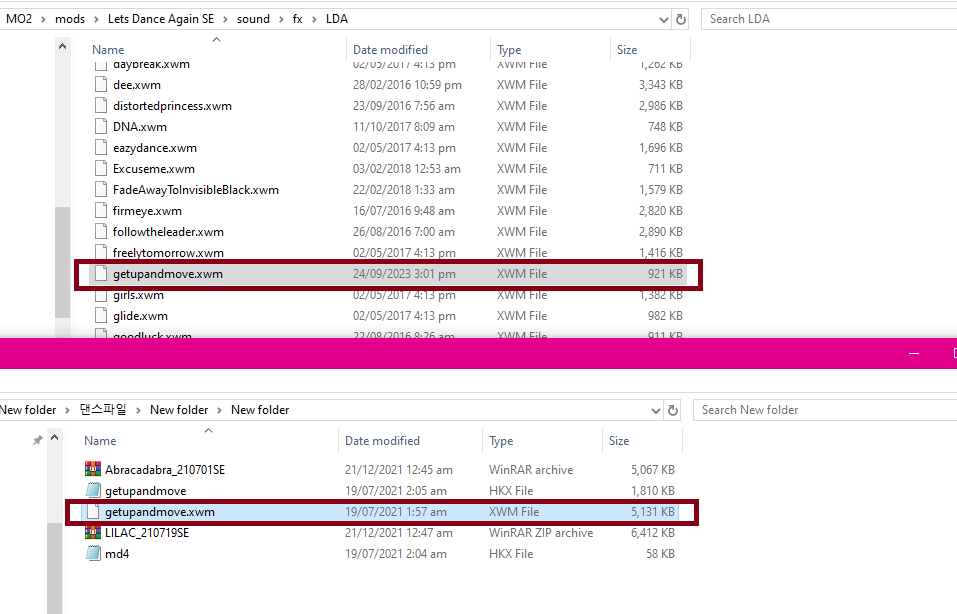Navigate to 댄스파일 breadcrumb folder
This screenshot has height=614, width=957.
point(103,410)
